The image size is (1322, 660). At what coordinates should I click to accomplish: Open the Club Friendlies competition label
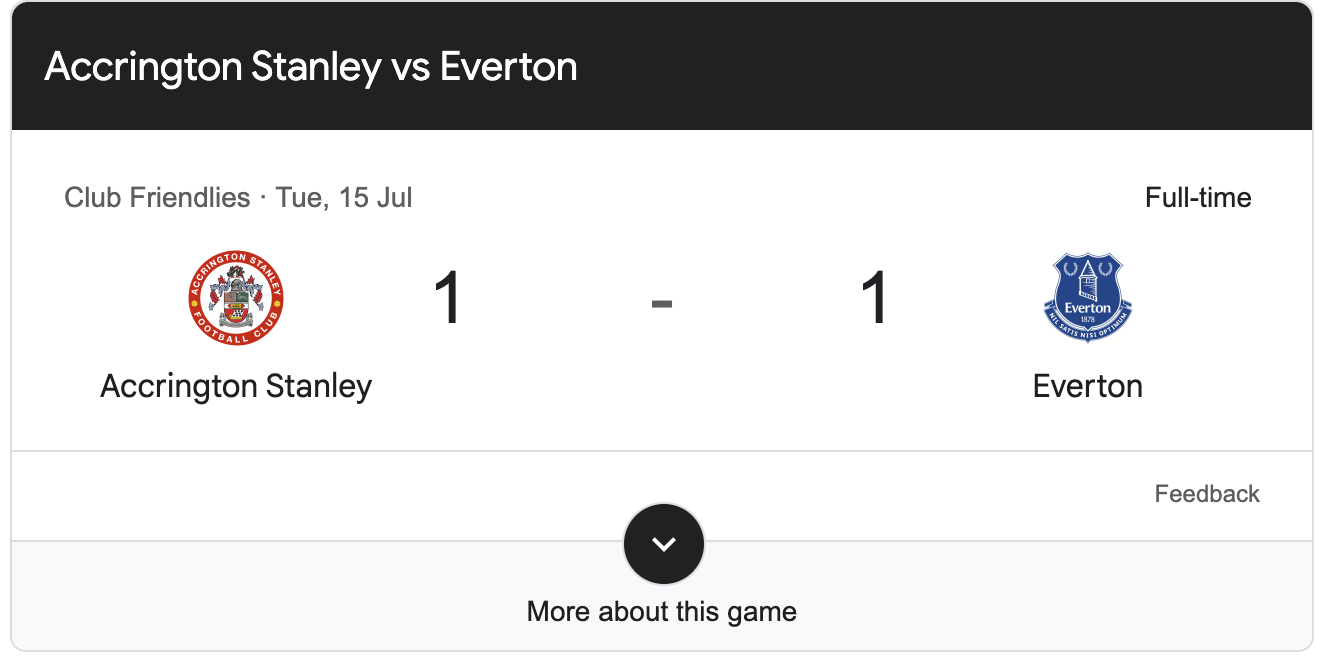[157, 197]
